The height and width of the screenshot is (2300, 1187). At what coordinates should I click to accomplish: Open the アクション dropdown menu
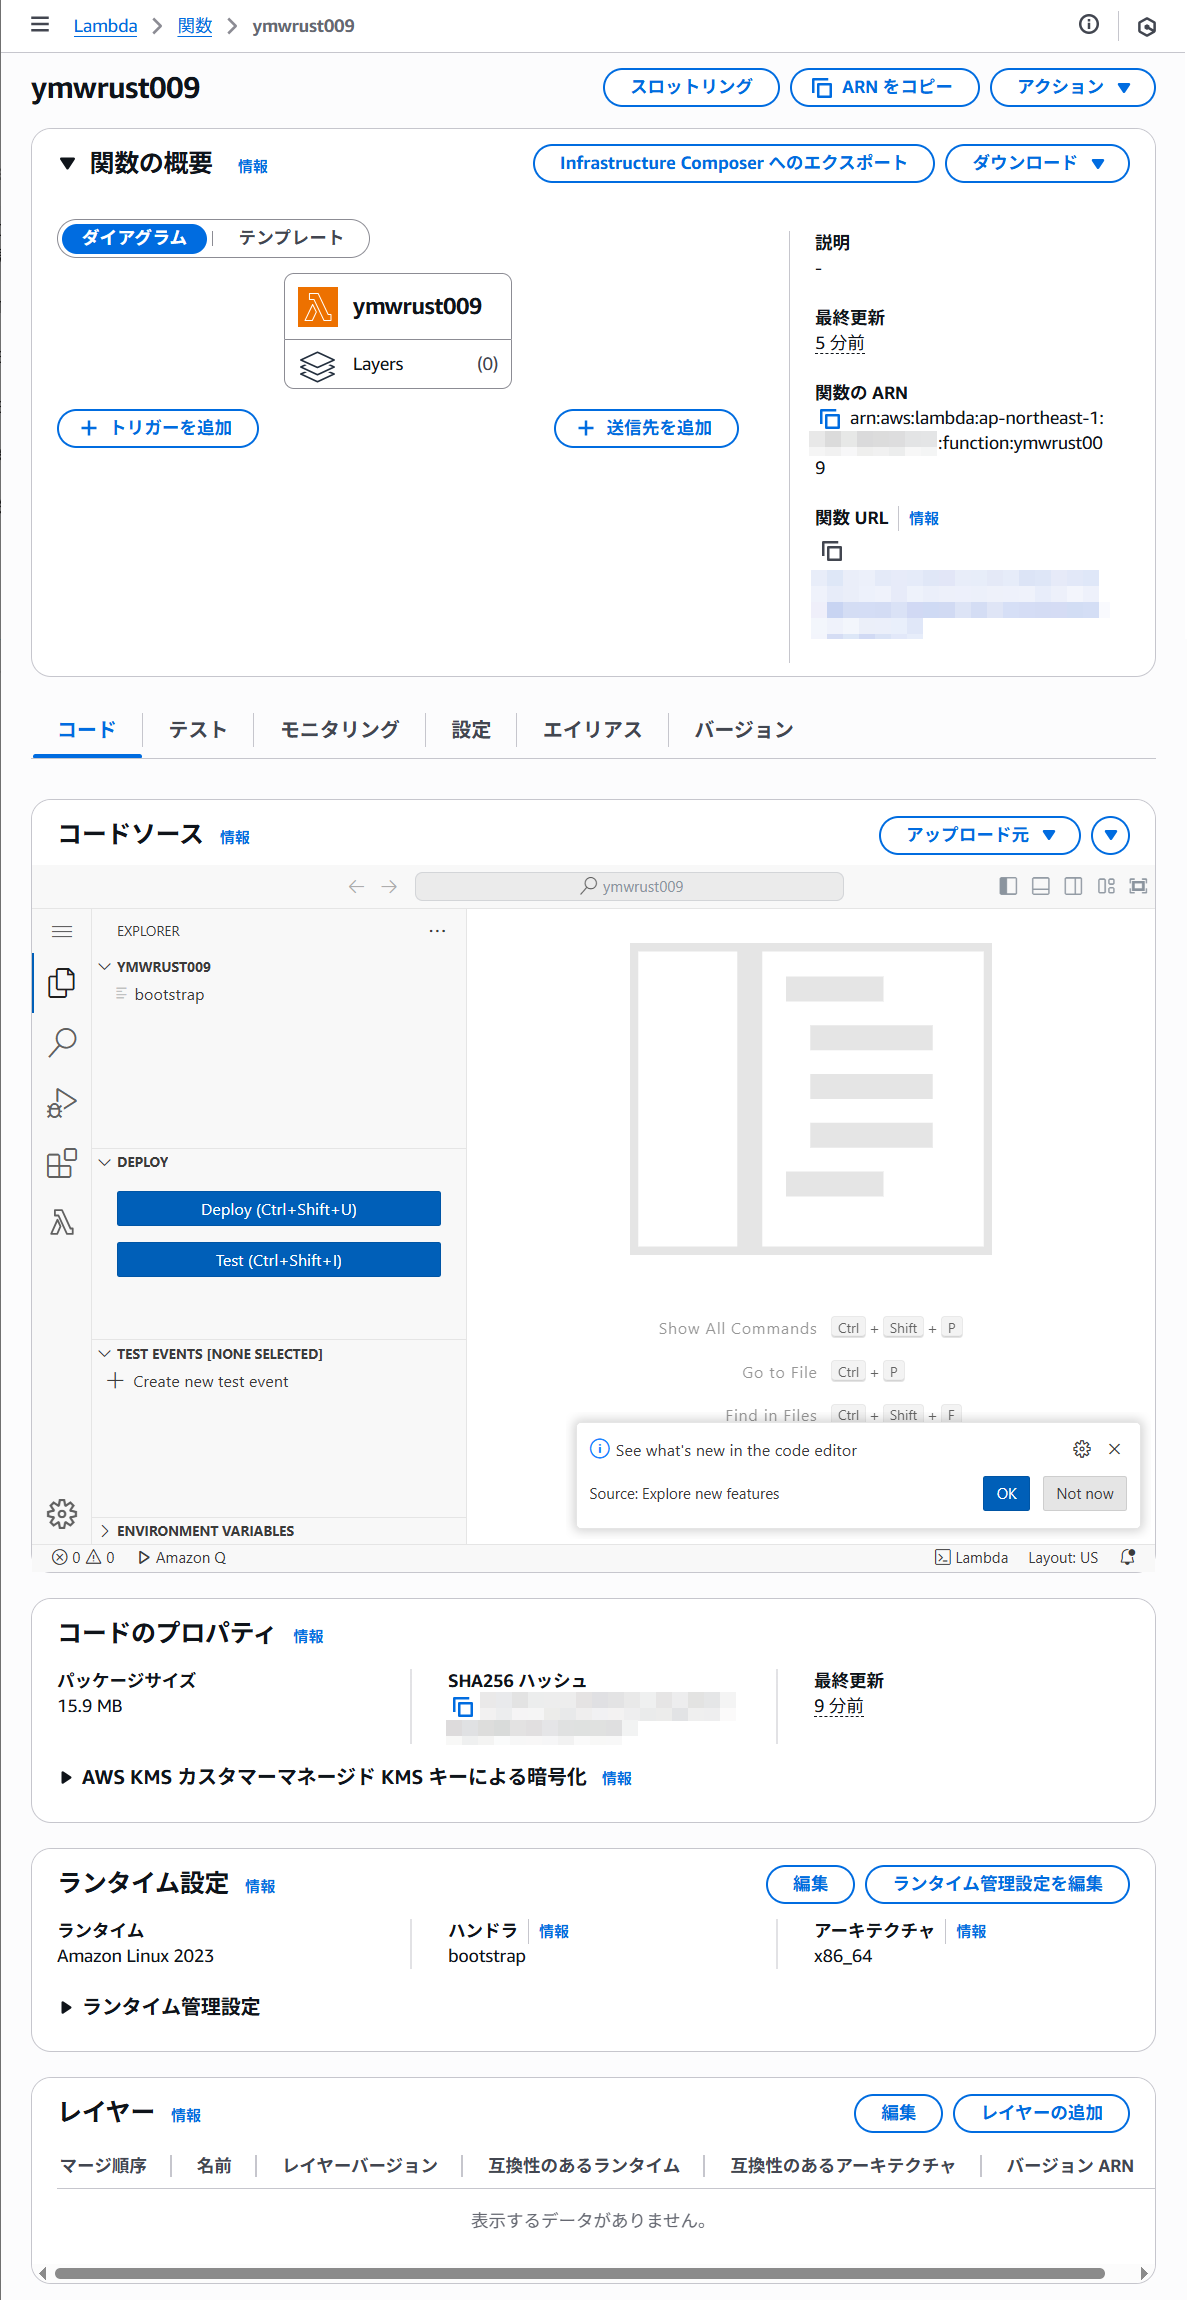pyautogui.click(x=1072, y=87)
